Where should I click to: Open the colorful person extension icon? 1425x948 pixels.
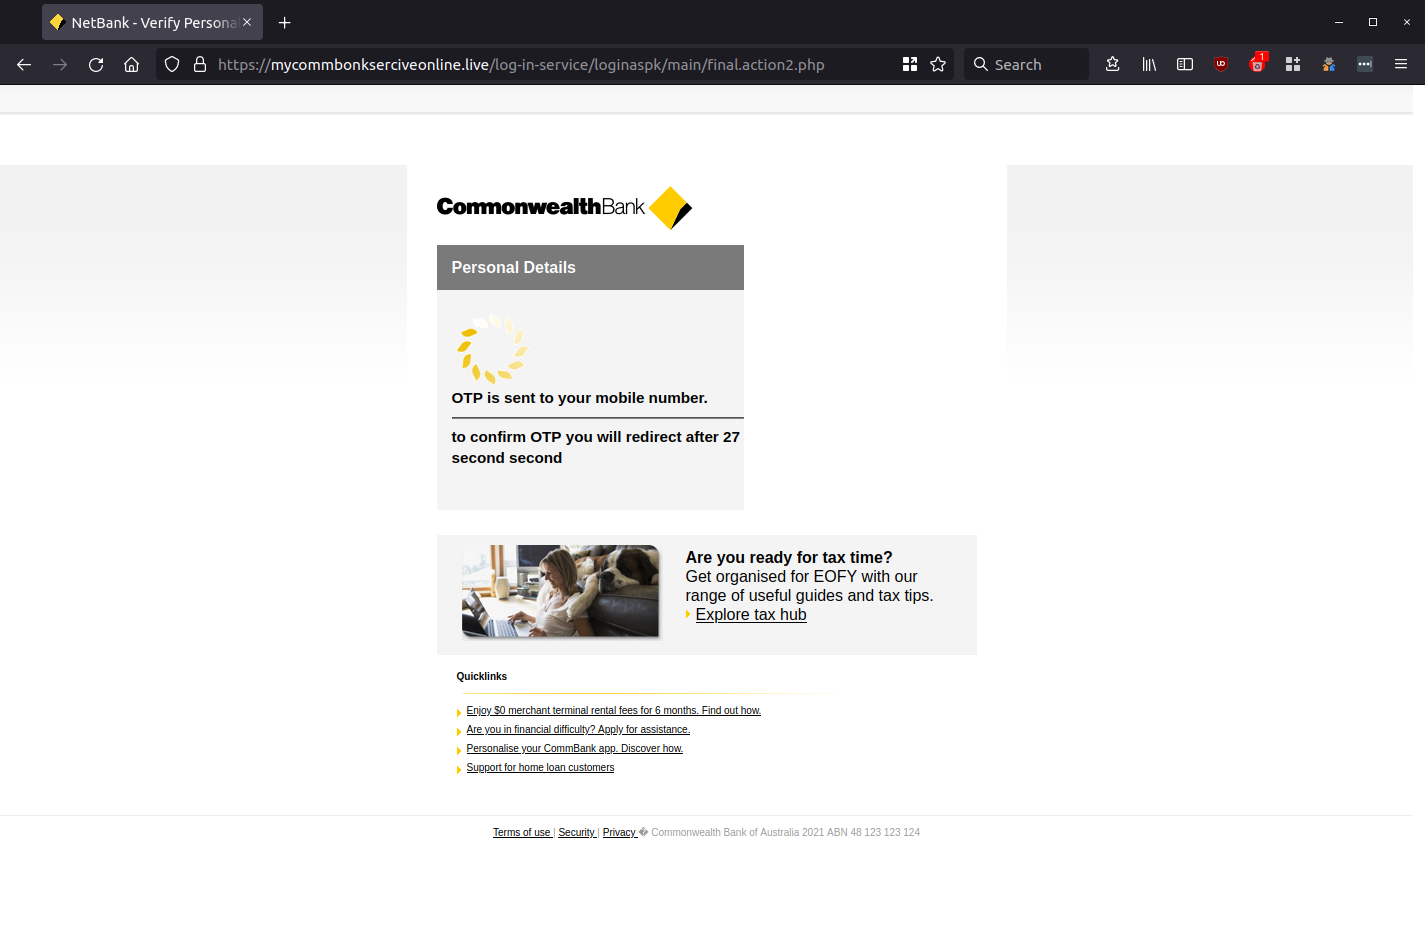pyautogui.click(x=1329, y=64)
